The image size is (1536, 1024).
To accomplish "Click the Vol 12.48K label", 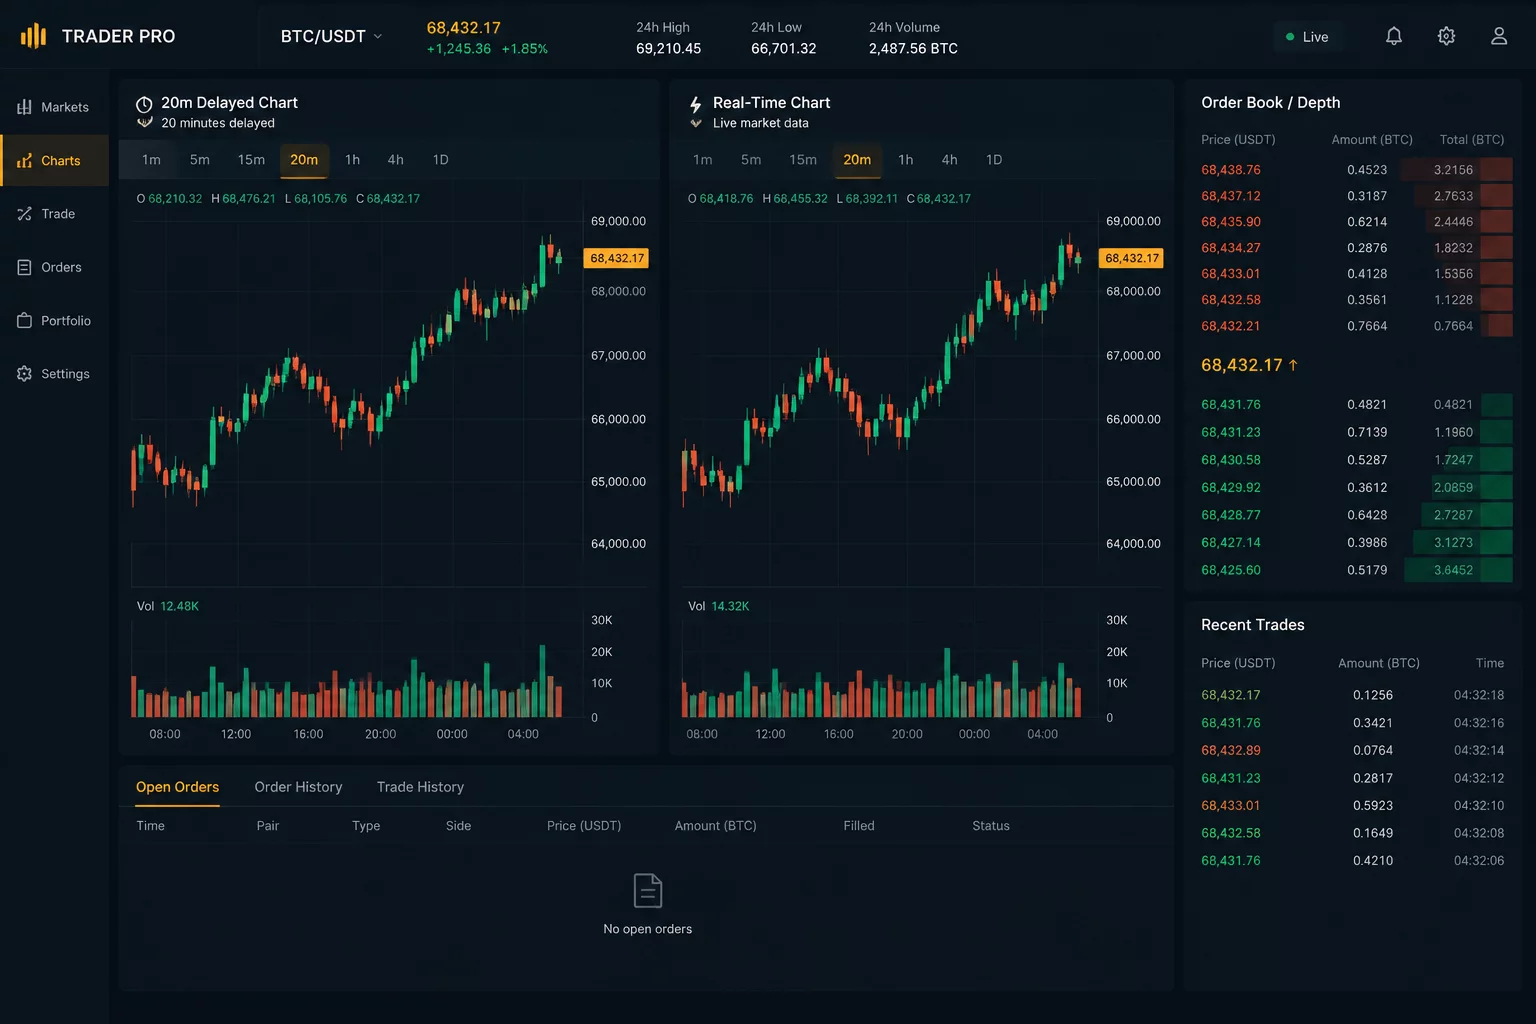I will 167,606.
